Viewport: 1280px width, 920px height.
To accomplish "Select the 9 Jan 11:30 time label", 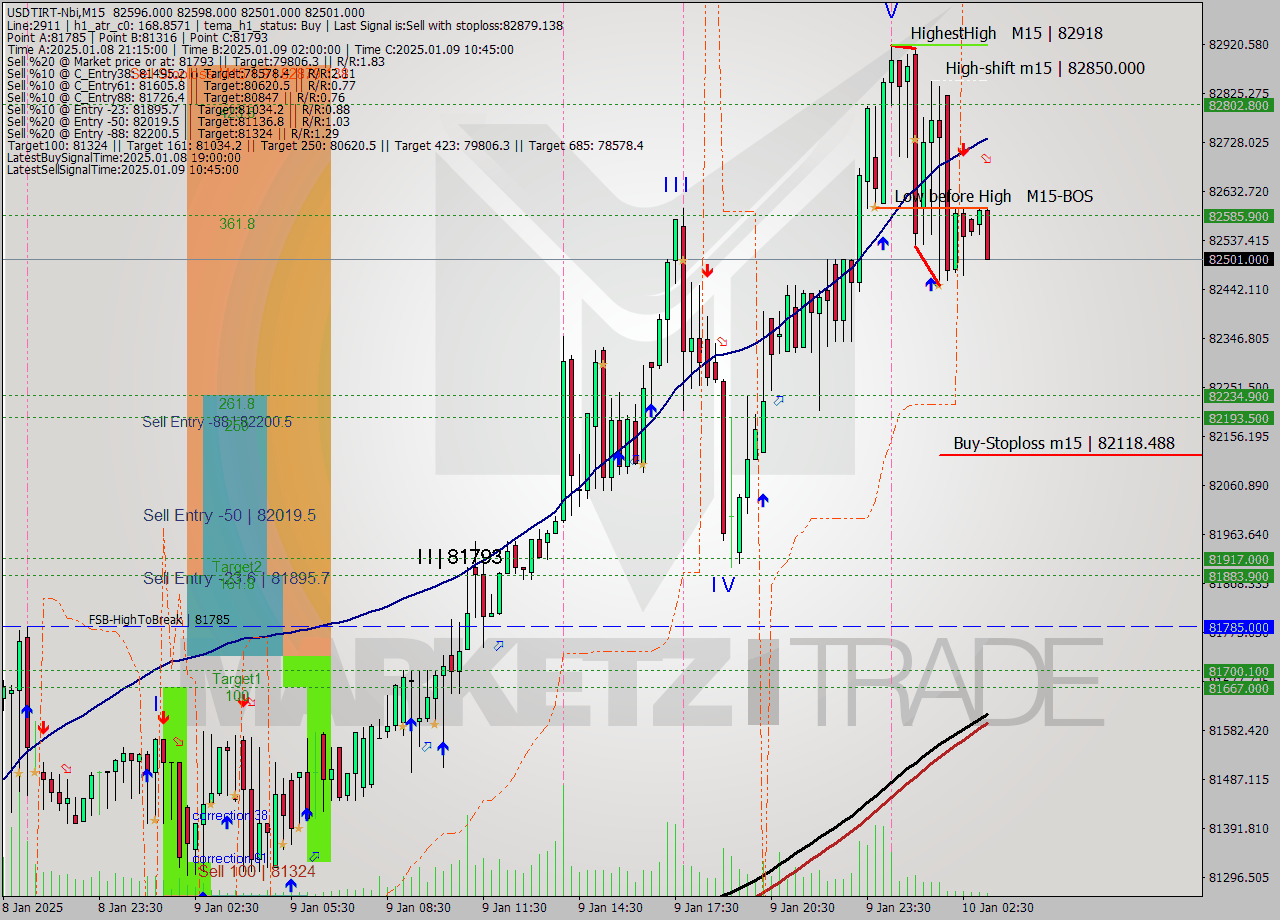I will click(514, 907).
